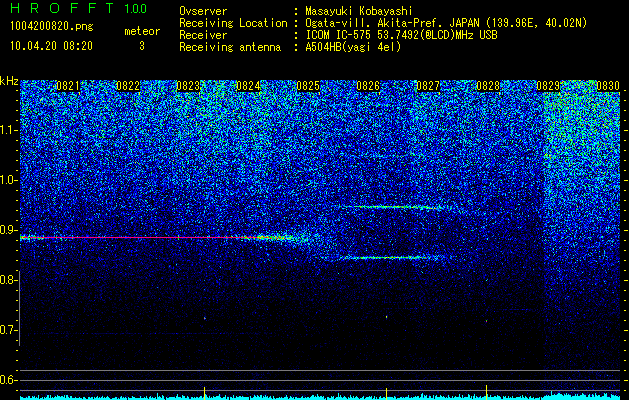The width and height of the screenshot is (629, 400).
Task: Click the 0.6 kHz axis label
Action: coord(9,380)
